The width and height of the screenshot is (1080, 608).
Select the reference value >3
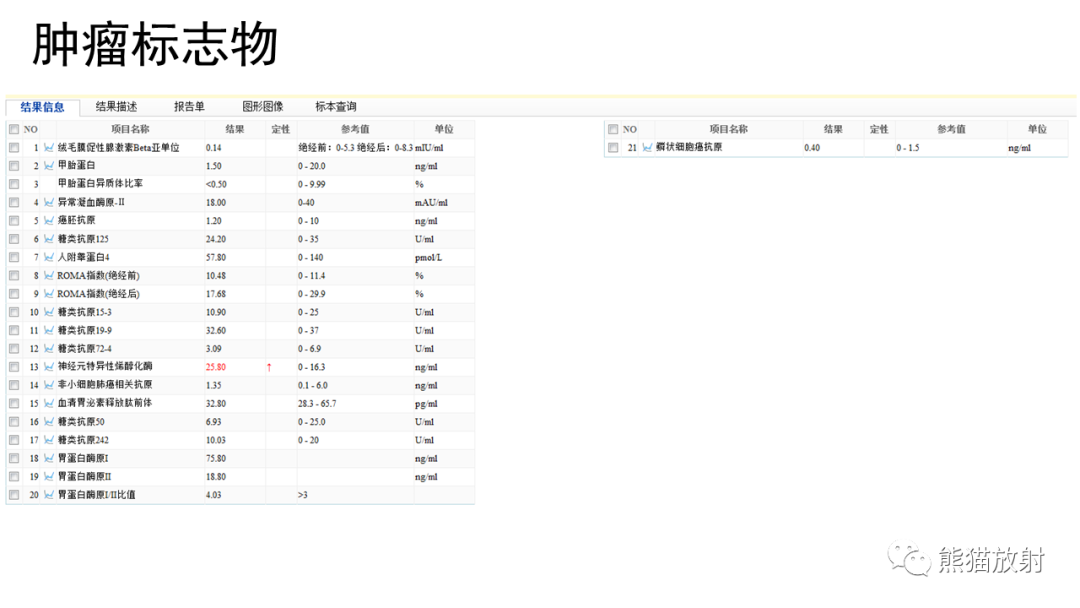point(302,495)
